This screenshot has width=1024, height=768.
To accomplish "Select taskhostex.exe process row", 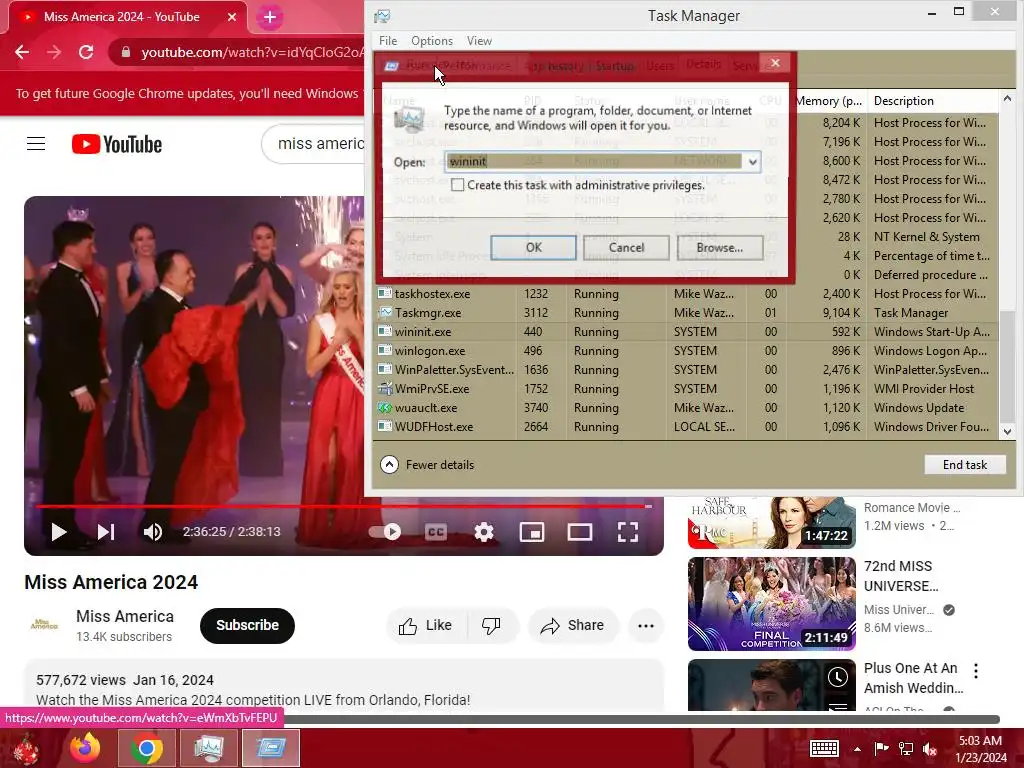I will click(686, 294).
